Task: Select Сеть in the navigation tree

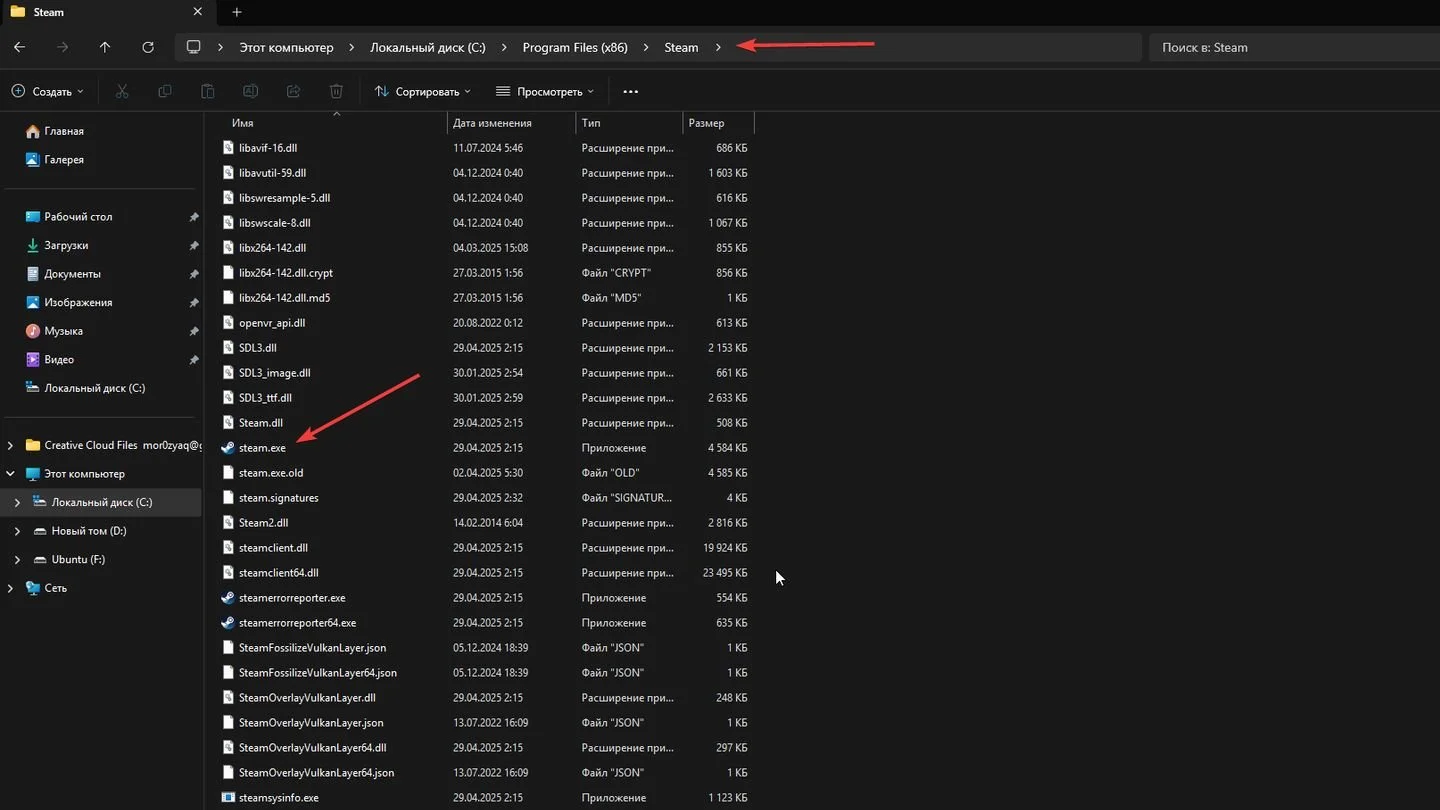Action: [x=55, y=588]
